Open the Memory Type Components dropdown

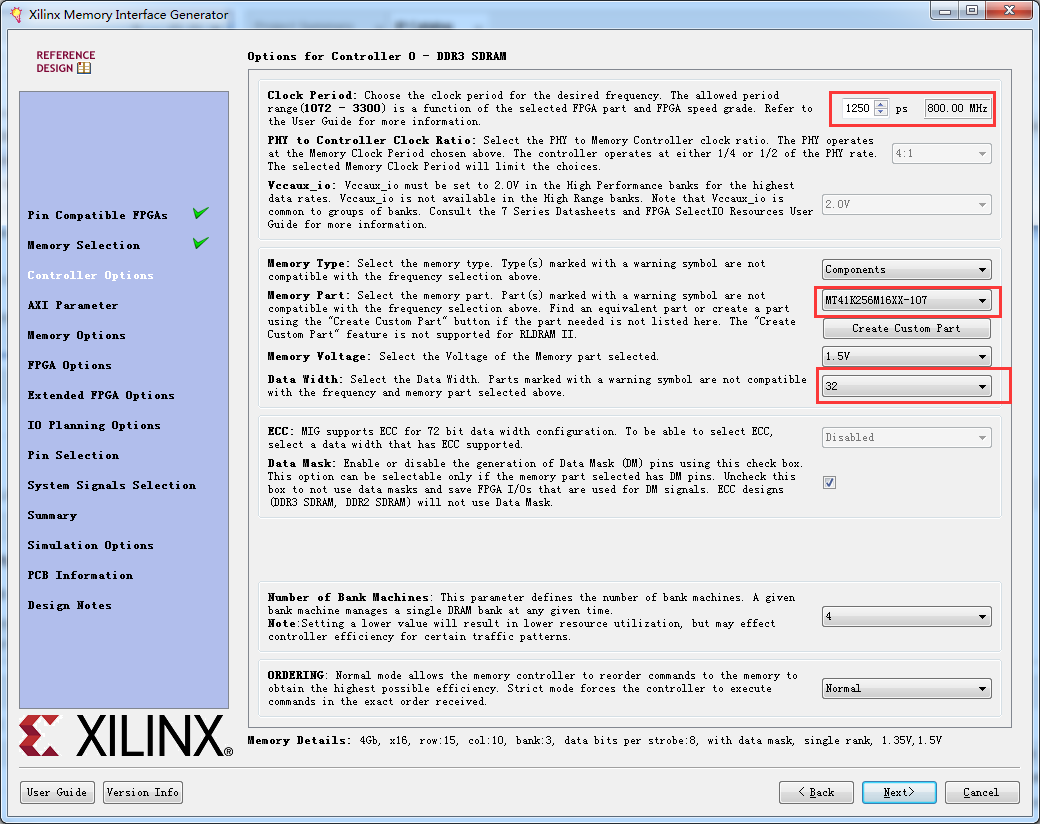click(x=907, y=269)
